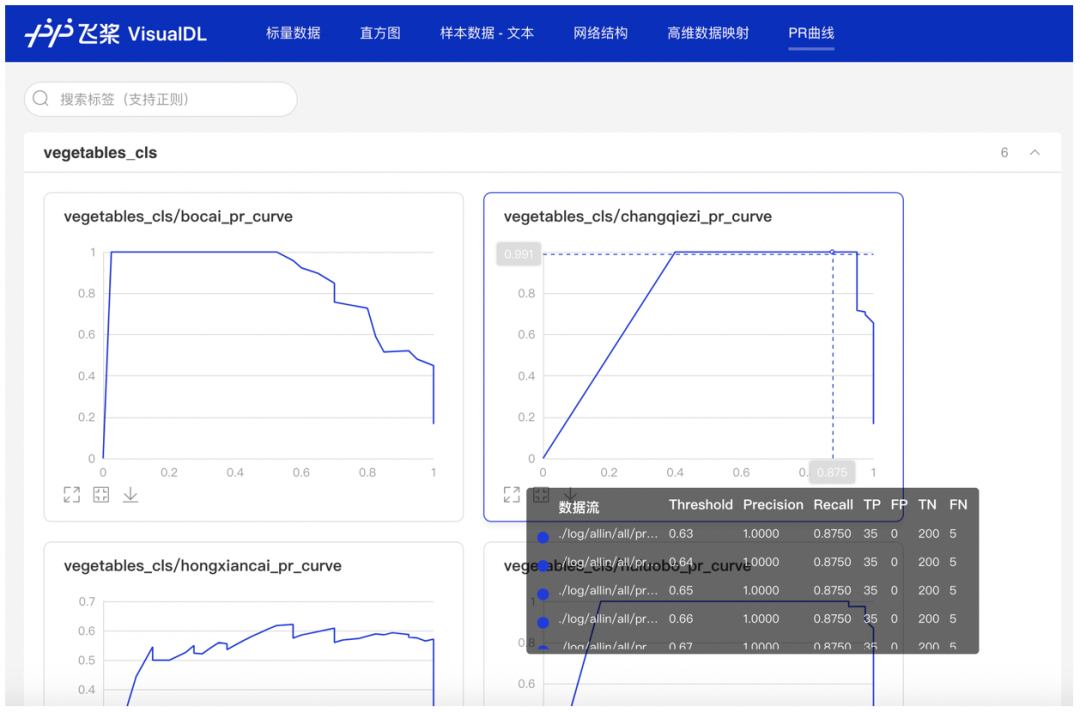Click the log path in the 0.65 row
This screenshot has height=713, width=1080.
point(608,590)
